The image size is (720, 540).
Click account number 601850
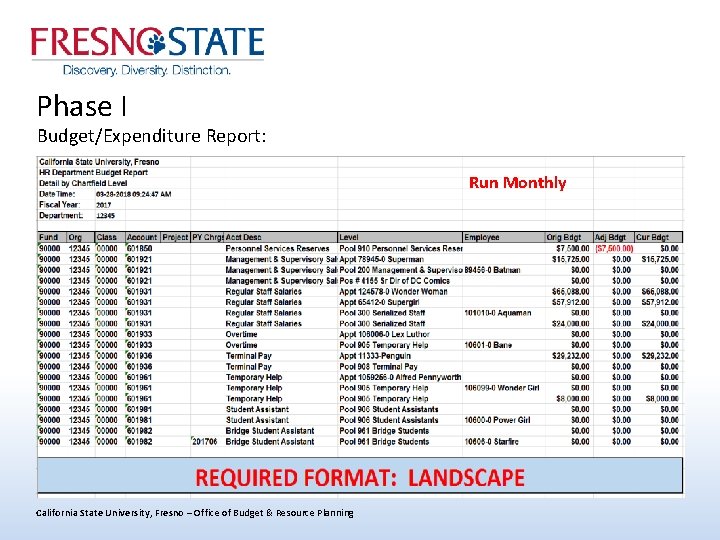[x=140, y=248]
